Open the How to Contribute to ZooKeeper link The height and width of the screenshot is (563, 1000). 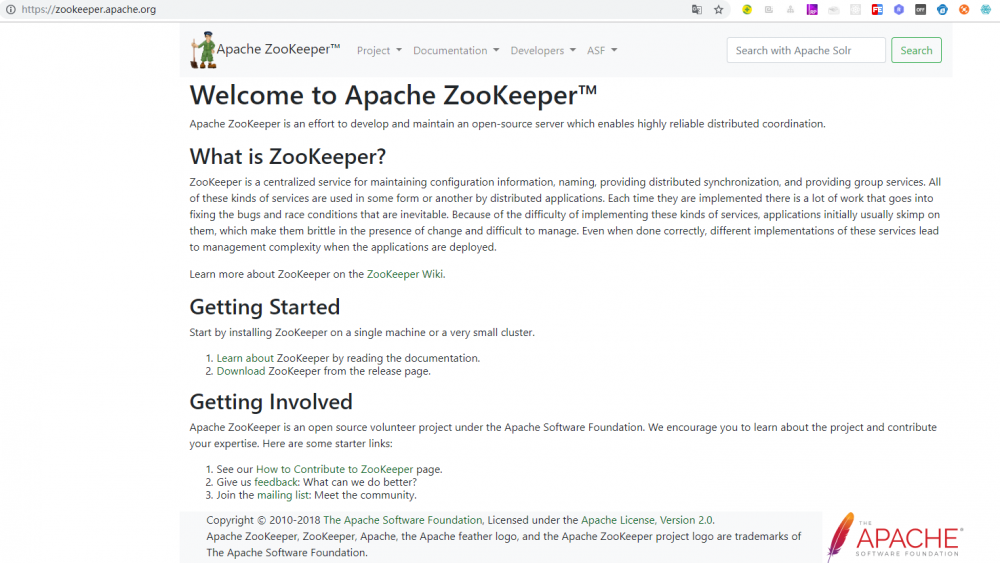334,469
